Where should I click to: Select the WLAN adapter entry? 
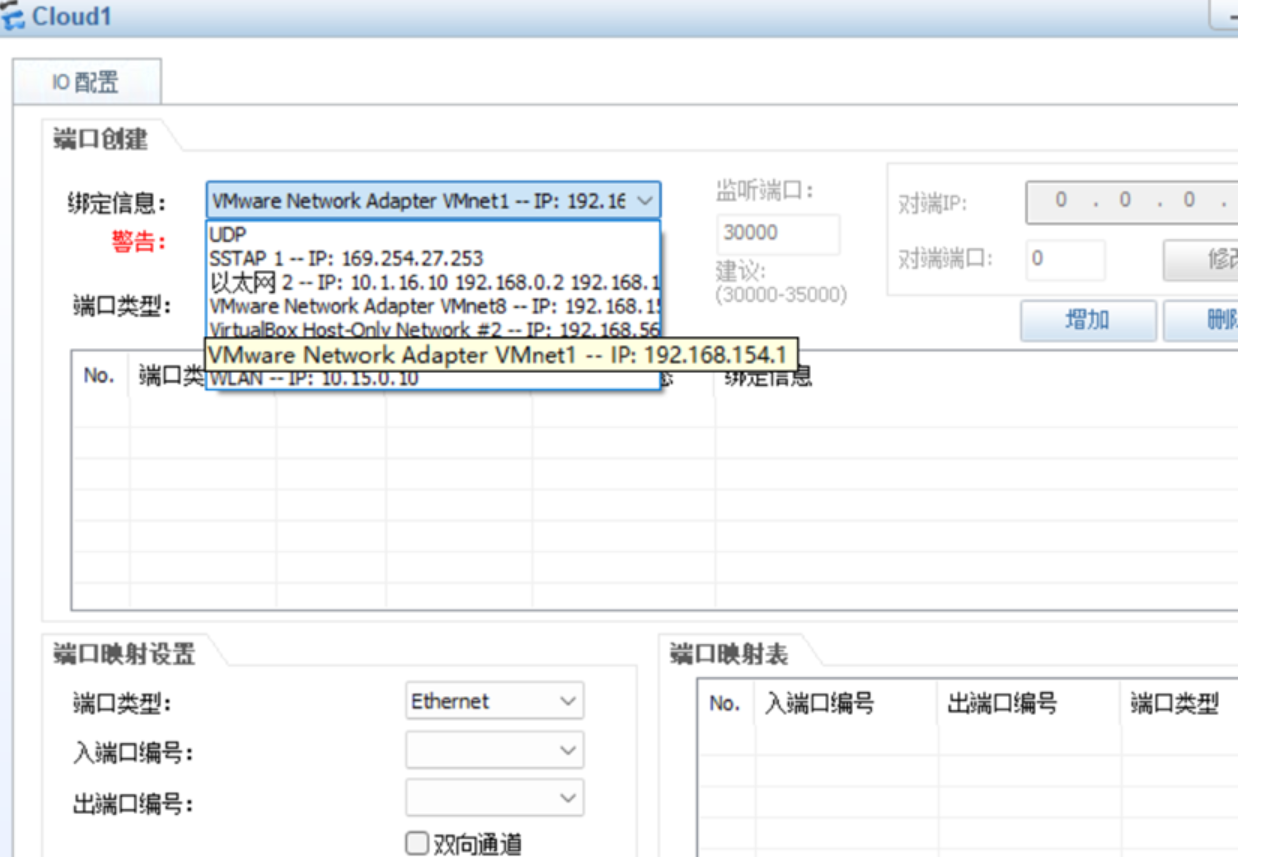[300, 377]
